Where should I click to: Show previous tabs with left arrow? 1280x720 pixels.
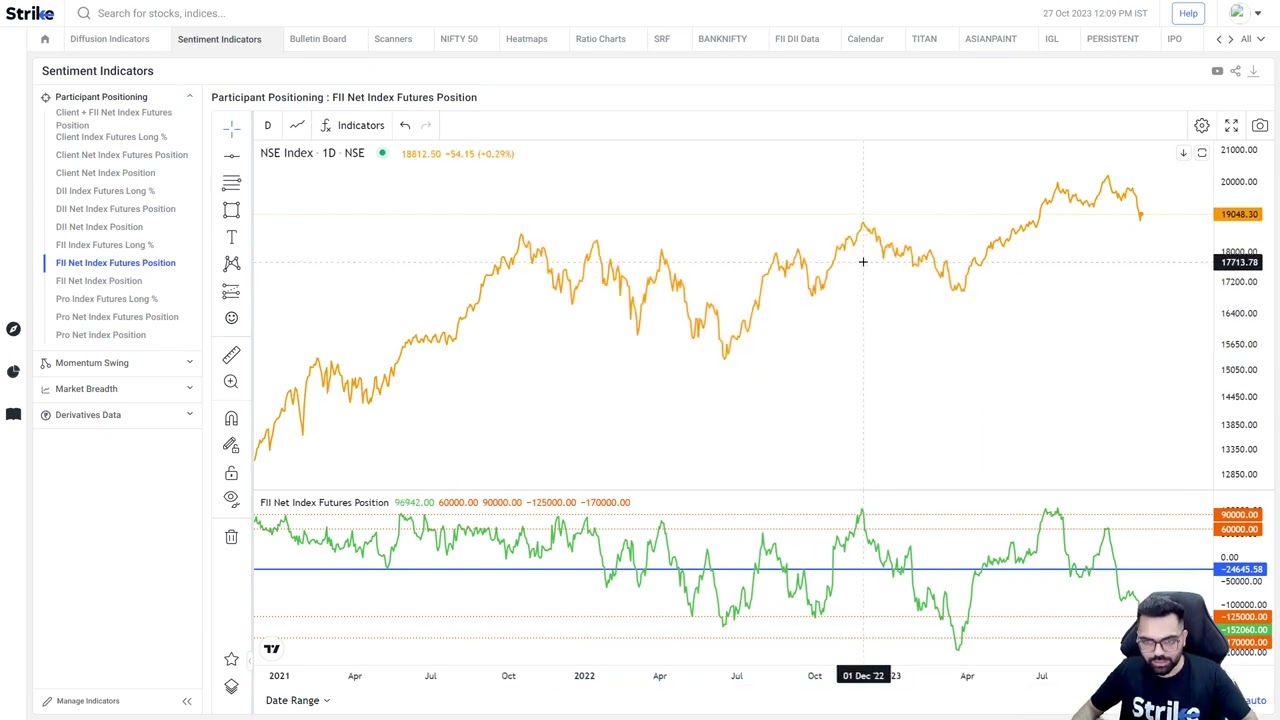tap(1218, 39)
